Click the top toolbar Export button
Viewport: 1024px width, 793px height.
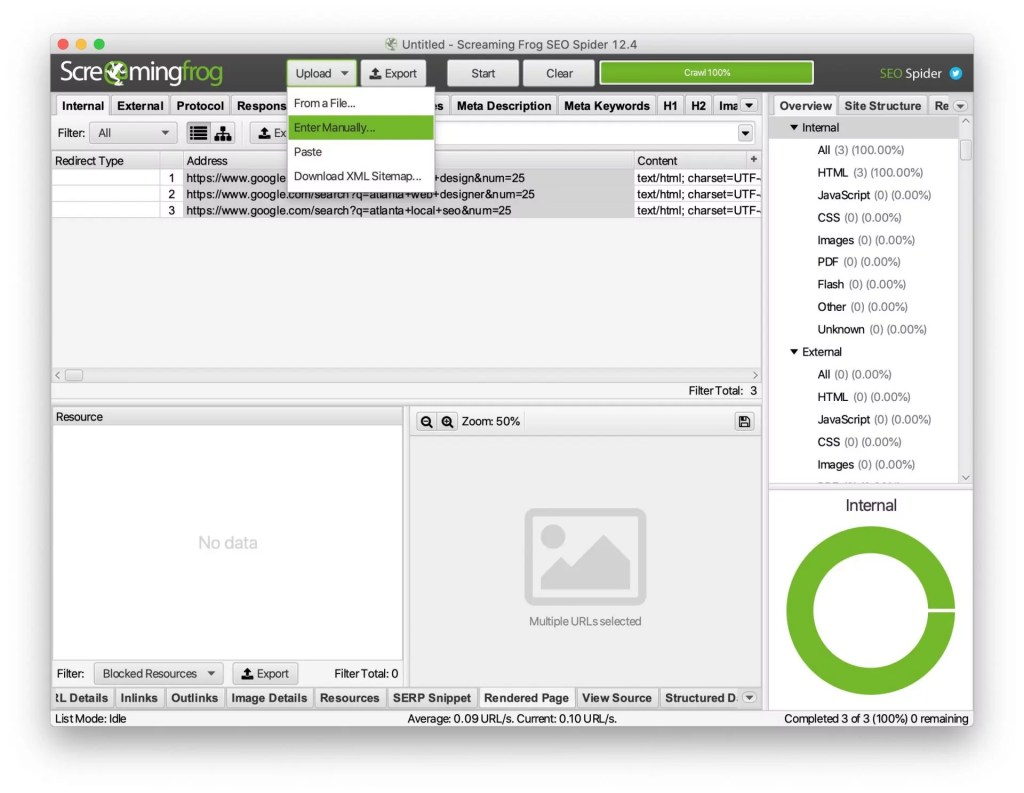click(x=393, y=73)
